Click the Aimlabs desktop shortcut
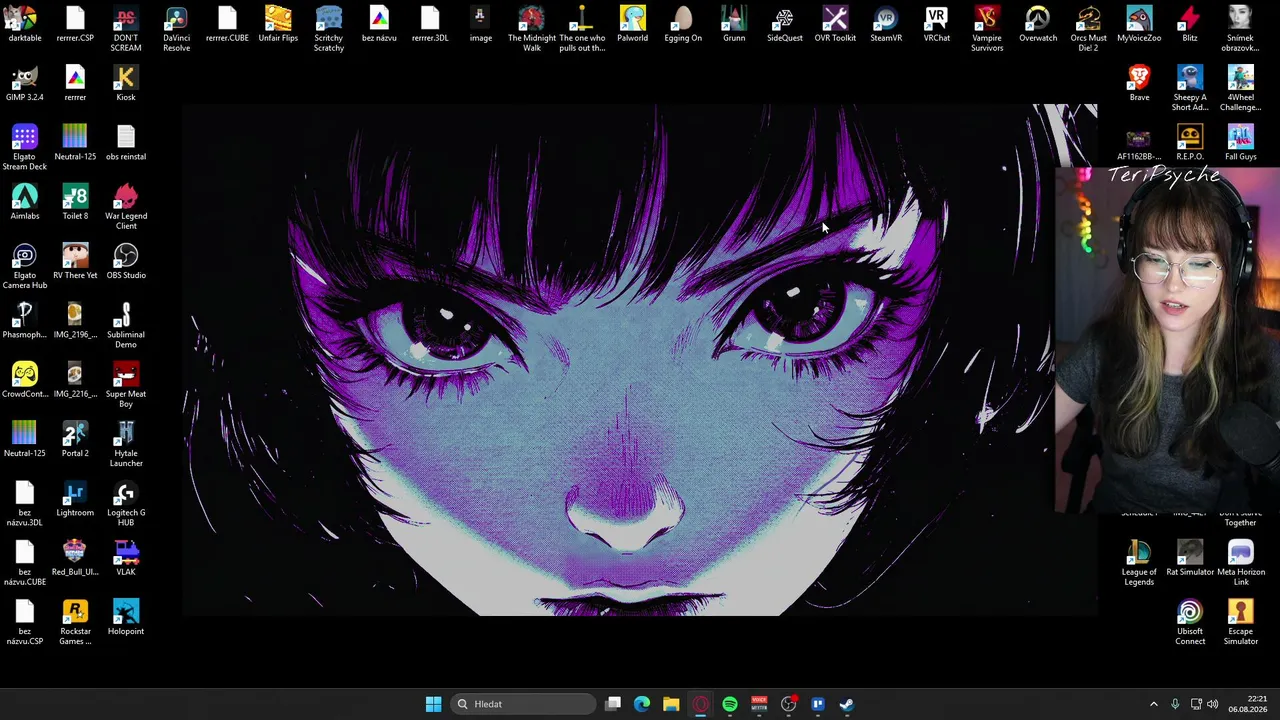This screenshot has height=720, width=1280. click(x=24, y=203)
